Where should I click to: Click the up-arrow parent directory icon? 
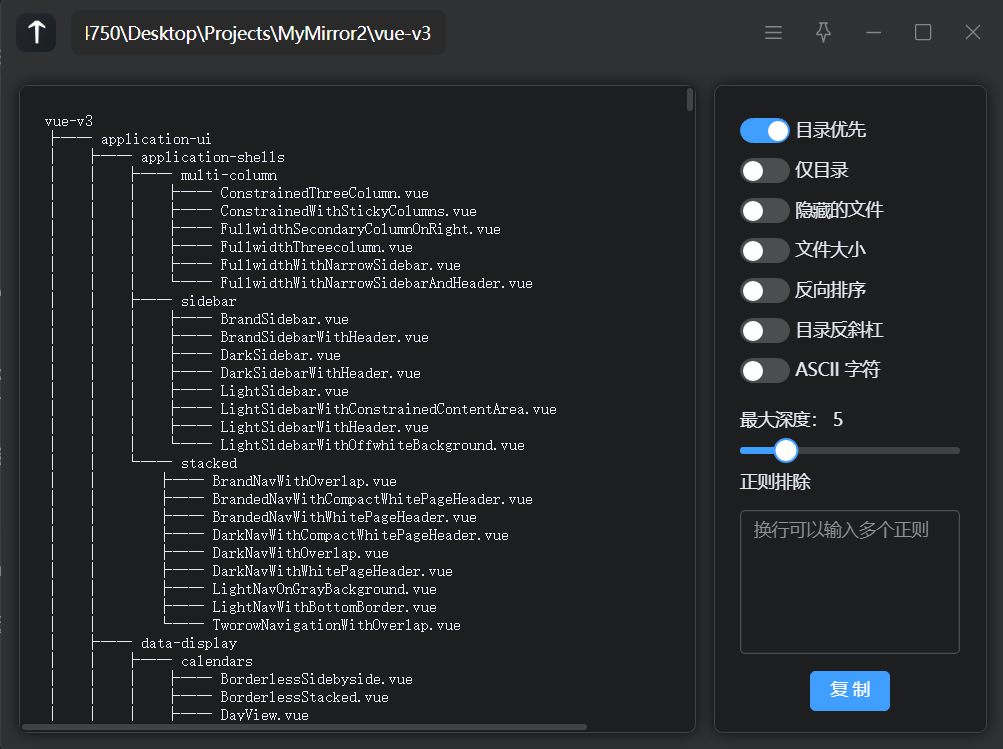(x=36, y=33)
